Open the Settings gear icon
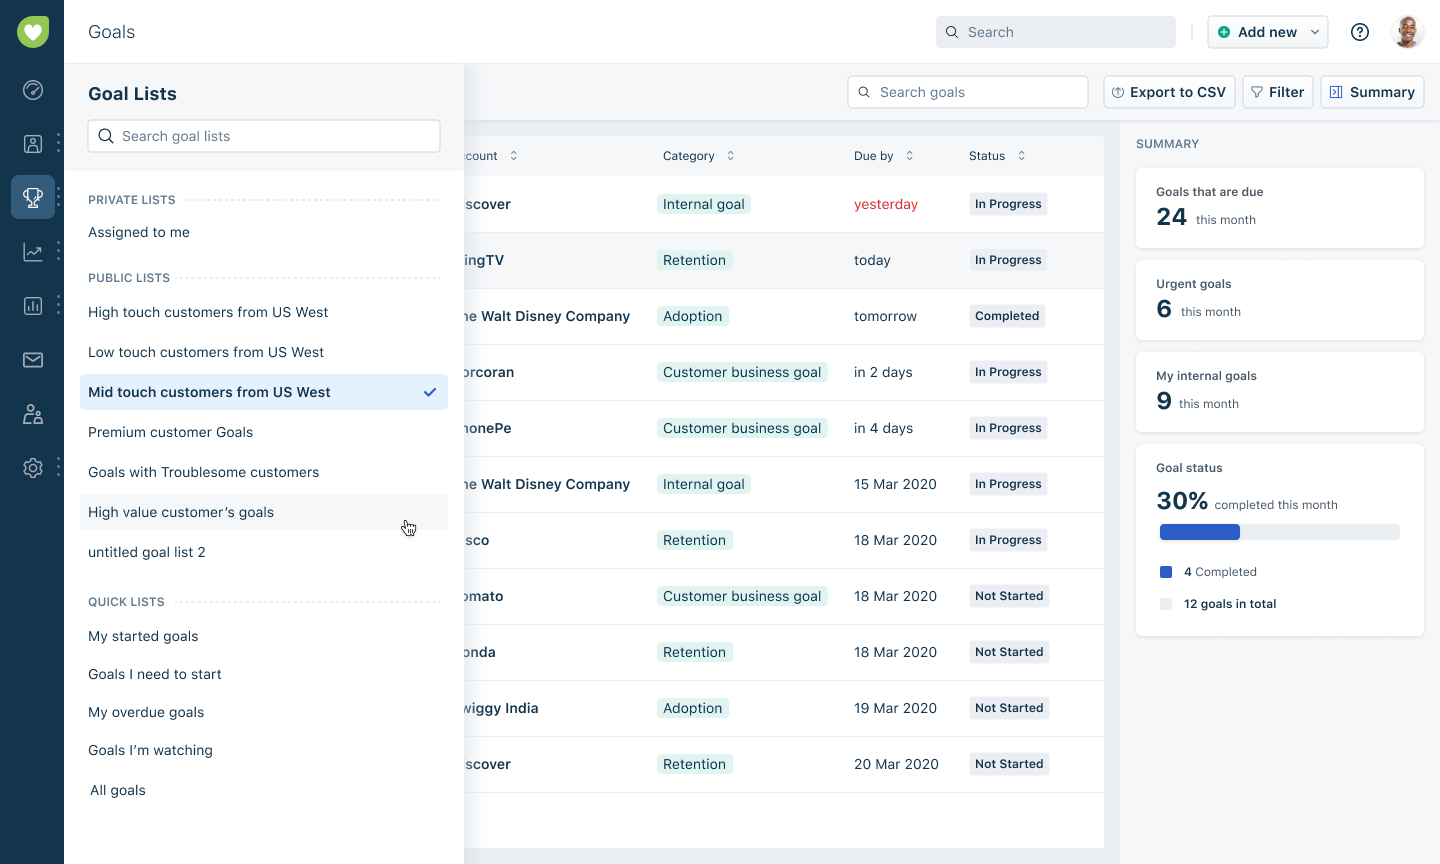The image size is (1440, 864). pos(32,467)
